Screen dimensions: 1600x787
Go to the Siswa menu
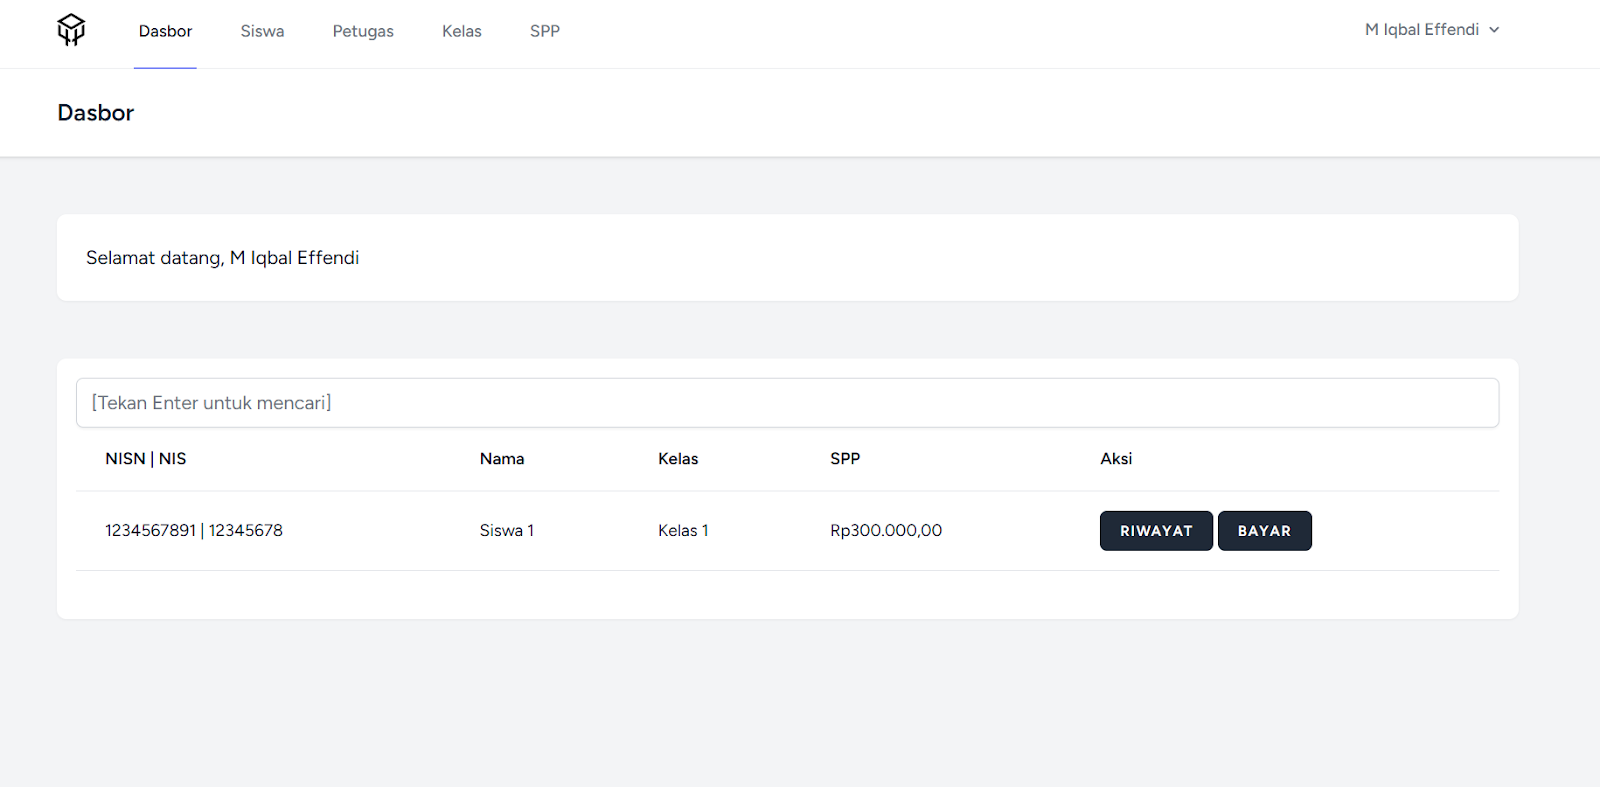coord(262,31)
